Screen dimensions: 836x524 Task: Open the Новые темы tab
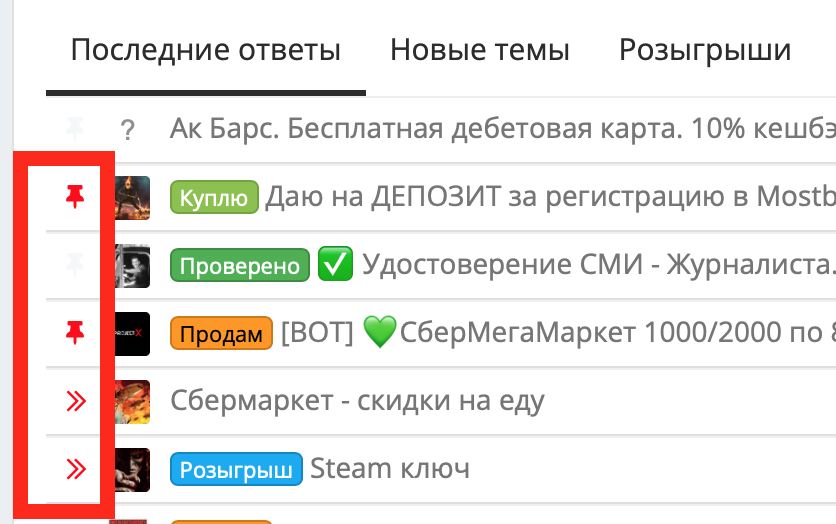pos(480,51)
